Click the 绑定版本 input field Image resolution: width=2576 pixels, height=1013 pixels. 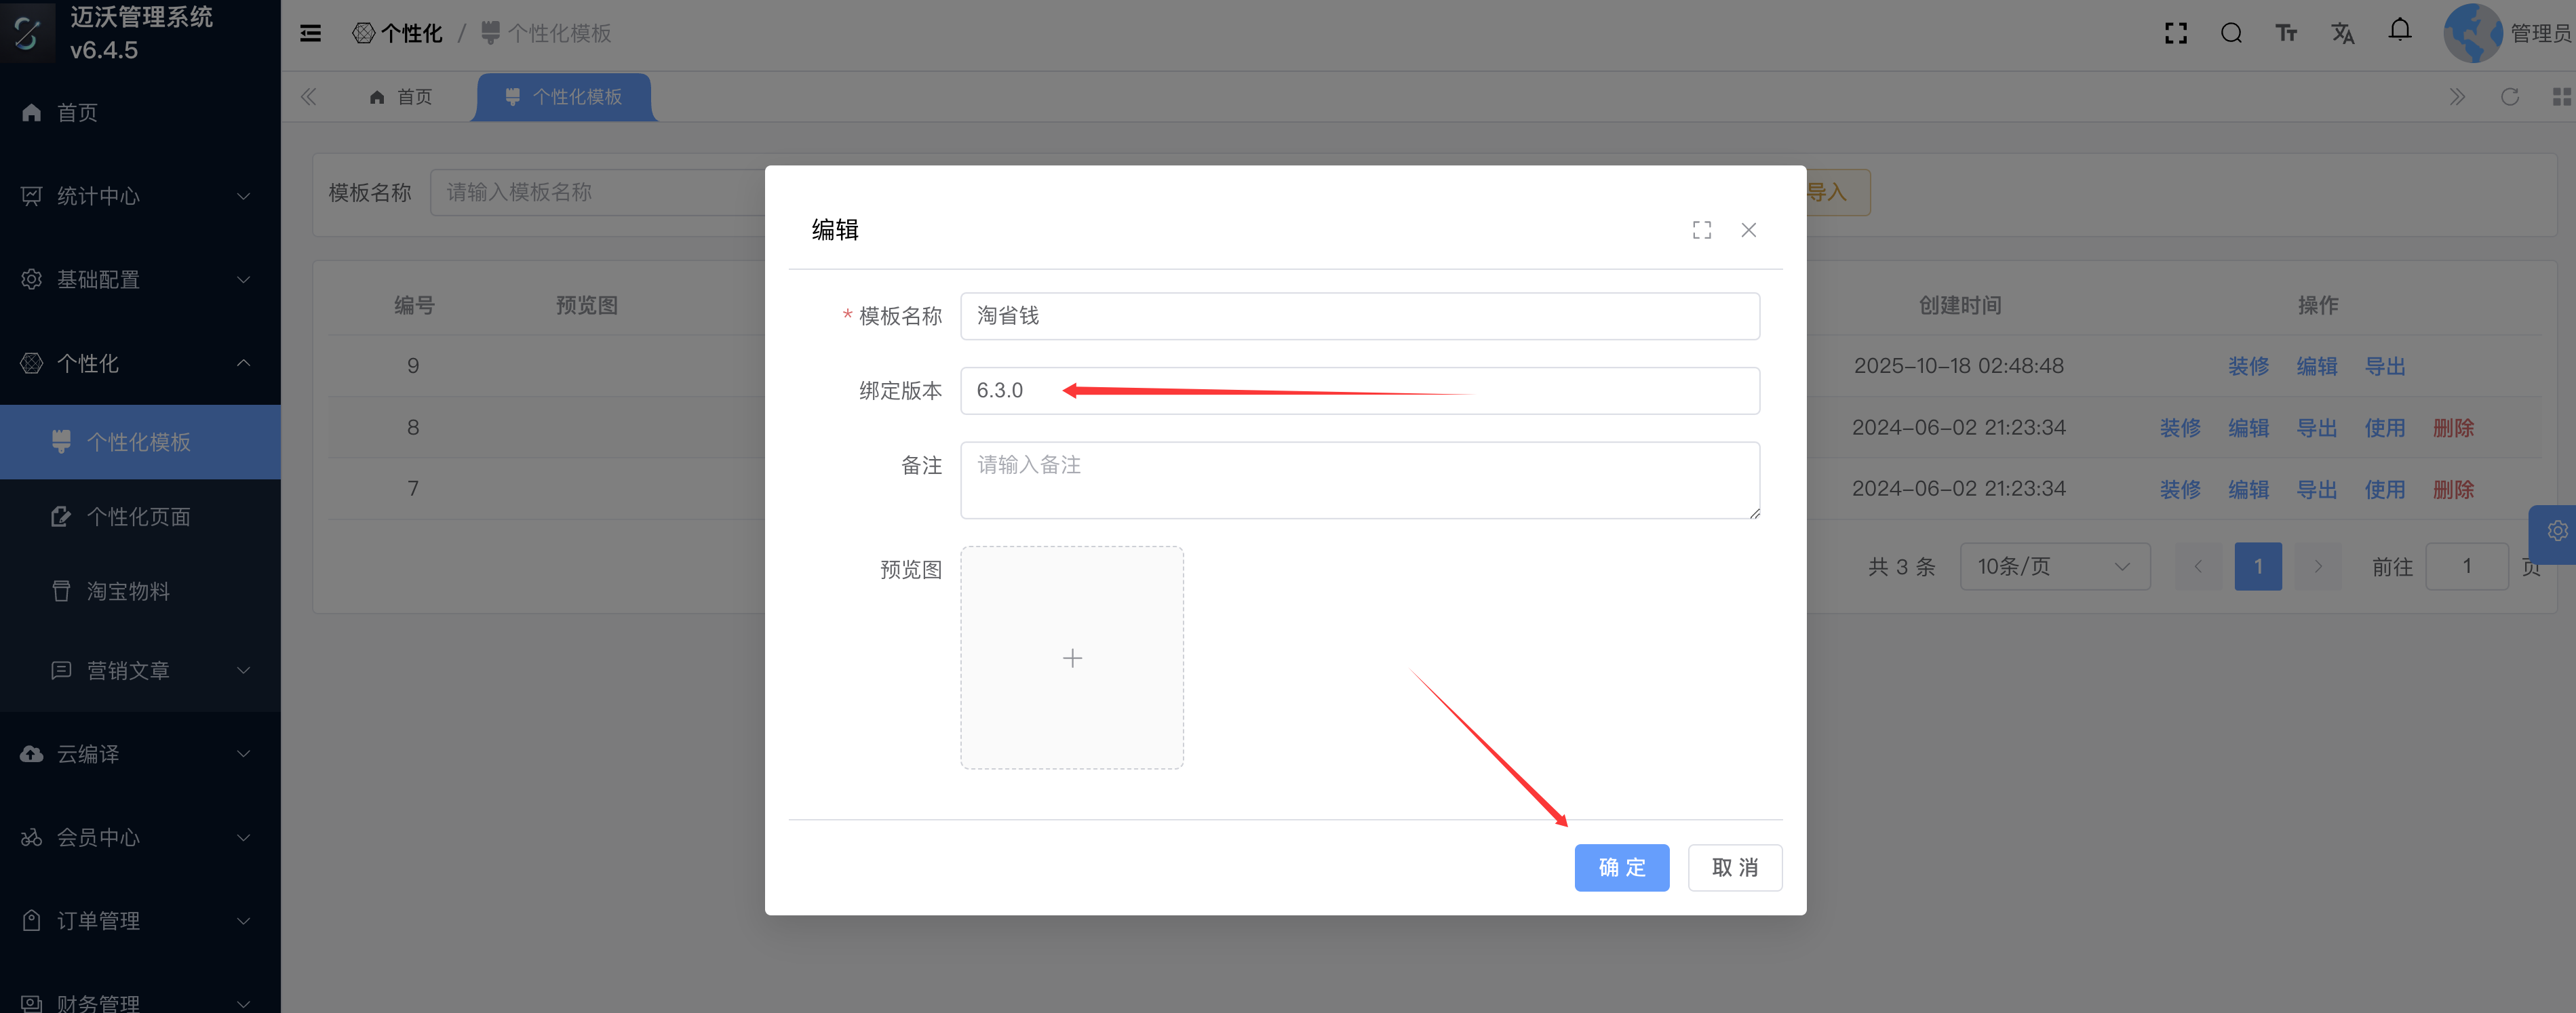[1359, 391]
